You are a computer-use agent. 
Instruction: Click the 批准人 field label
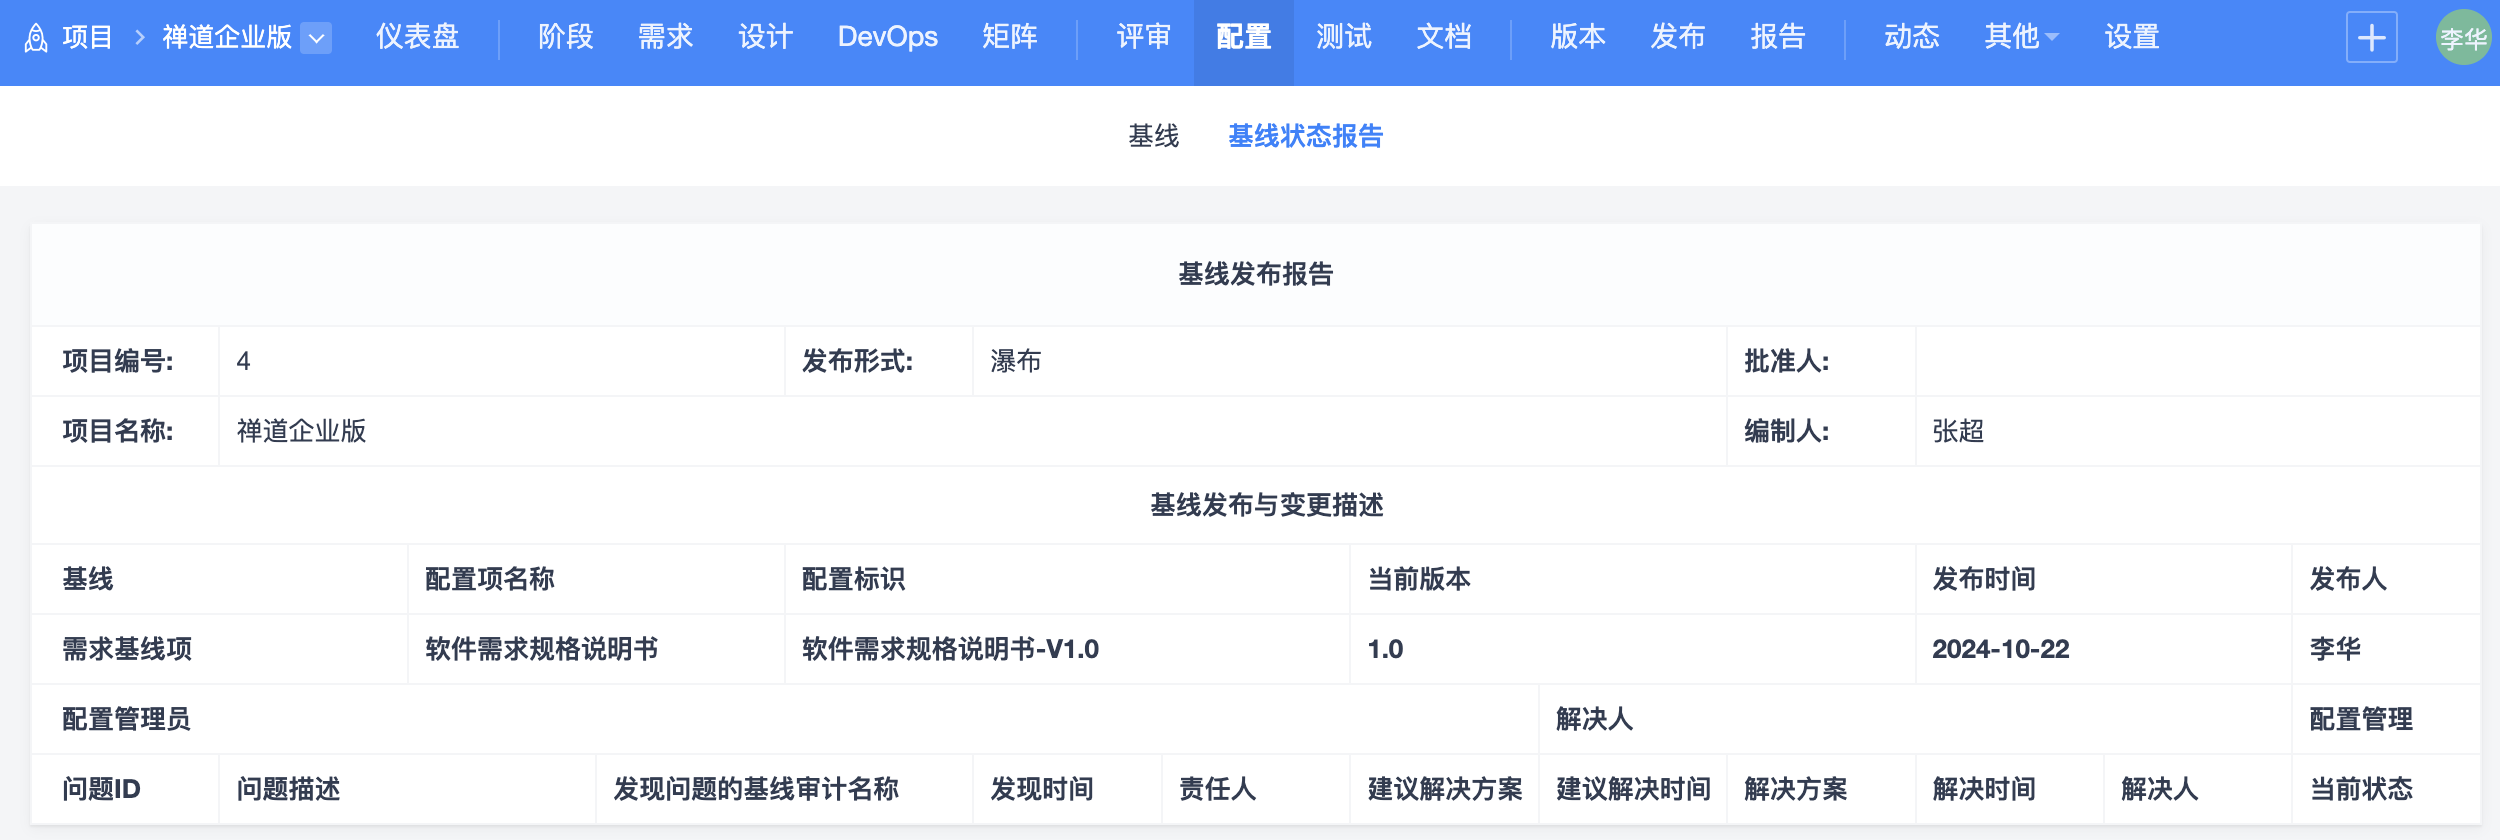coord(1787,361)
